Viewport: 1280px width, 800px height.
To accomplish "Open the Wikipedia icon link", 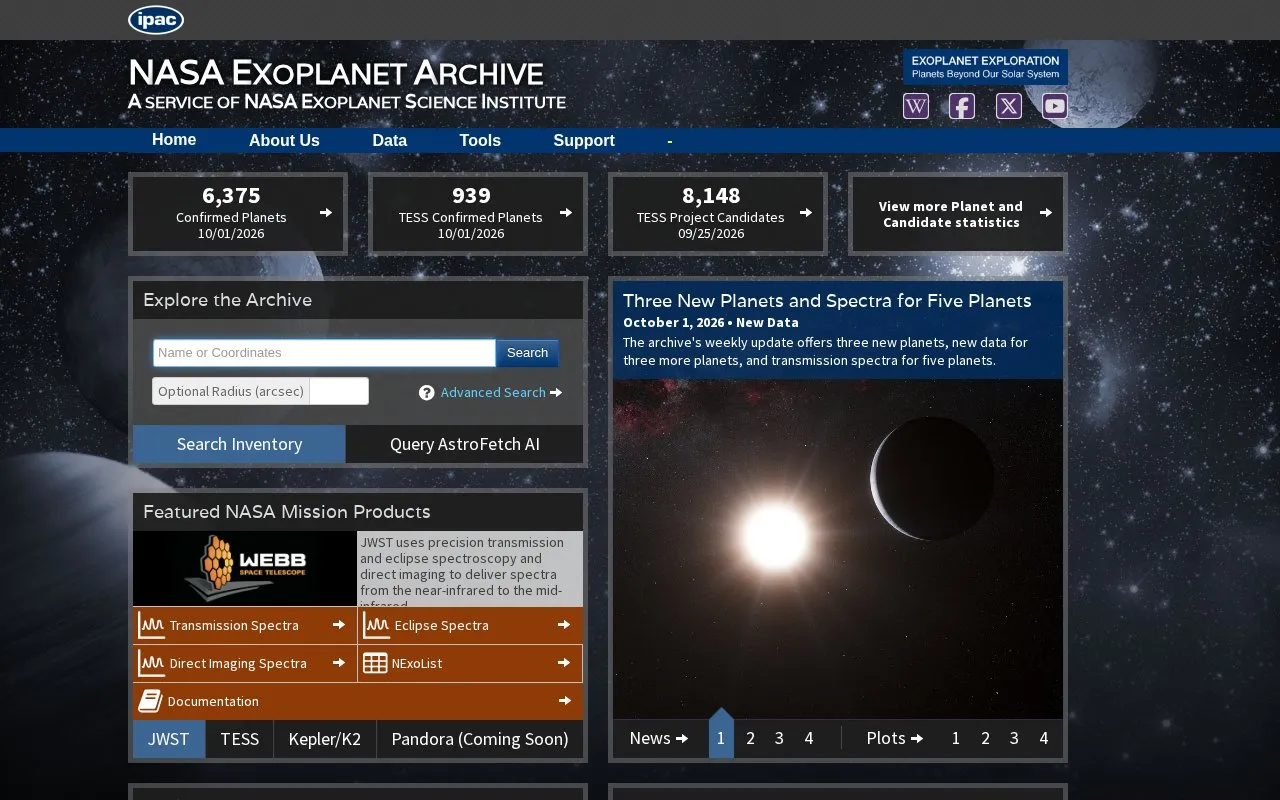I will (x=916, y=106).
